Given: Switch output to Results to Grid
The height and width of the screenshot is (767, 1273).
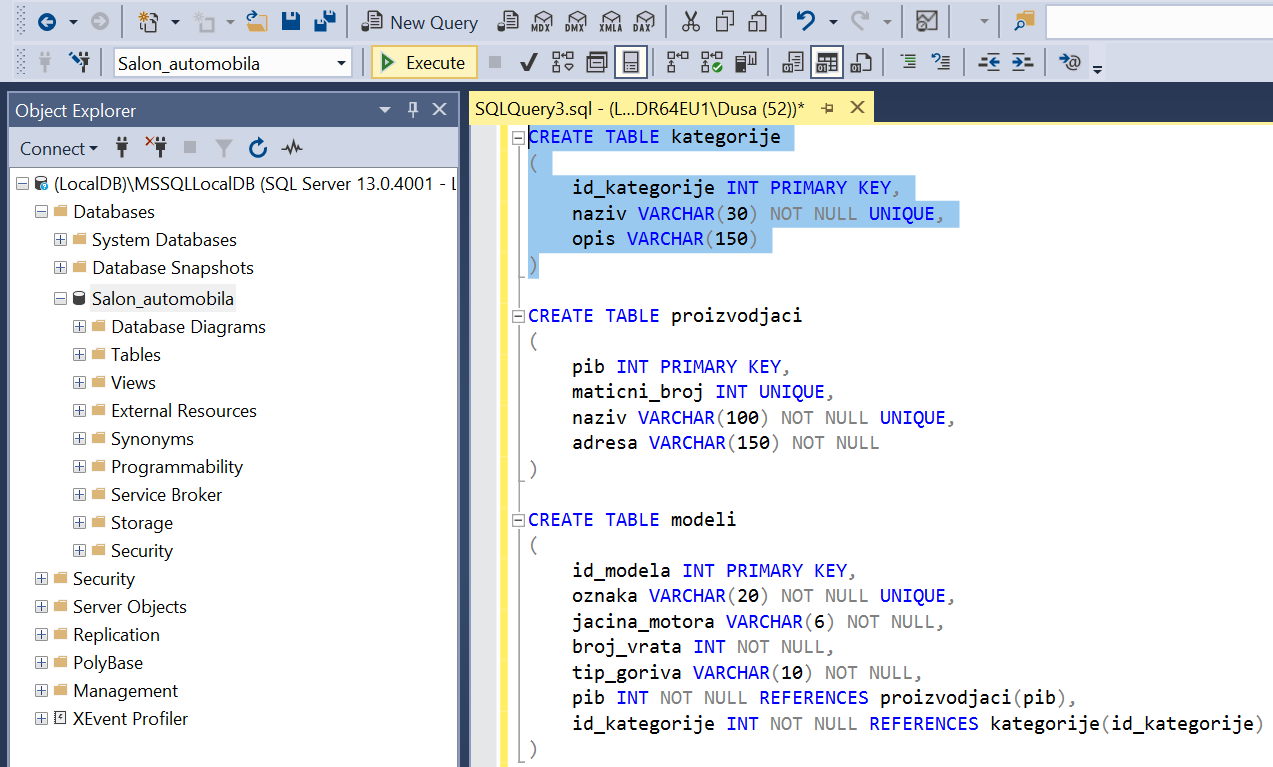Looking at the screenshot, I should click(x=826, y=63).
